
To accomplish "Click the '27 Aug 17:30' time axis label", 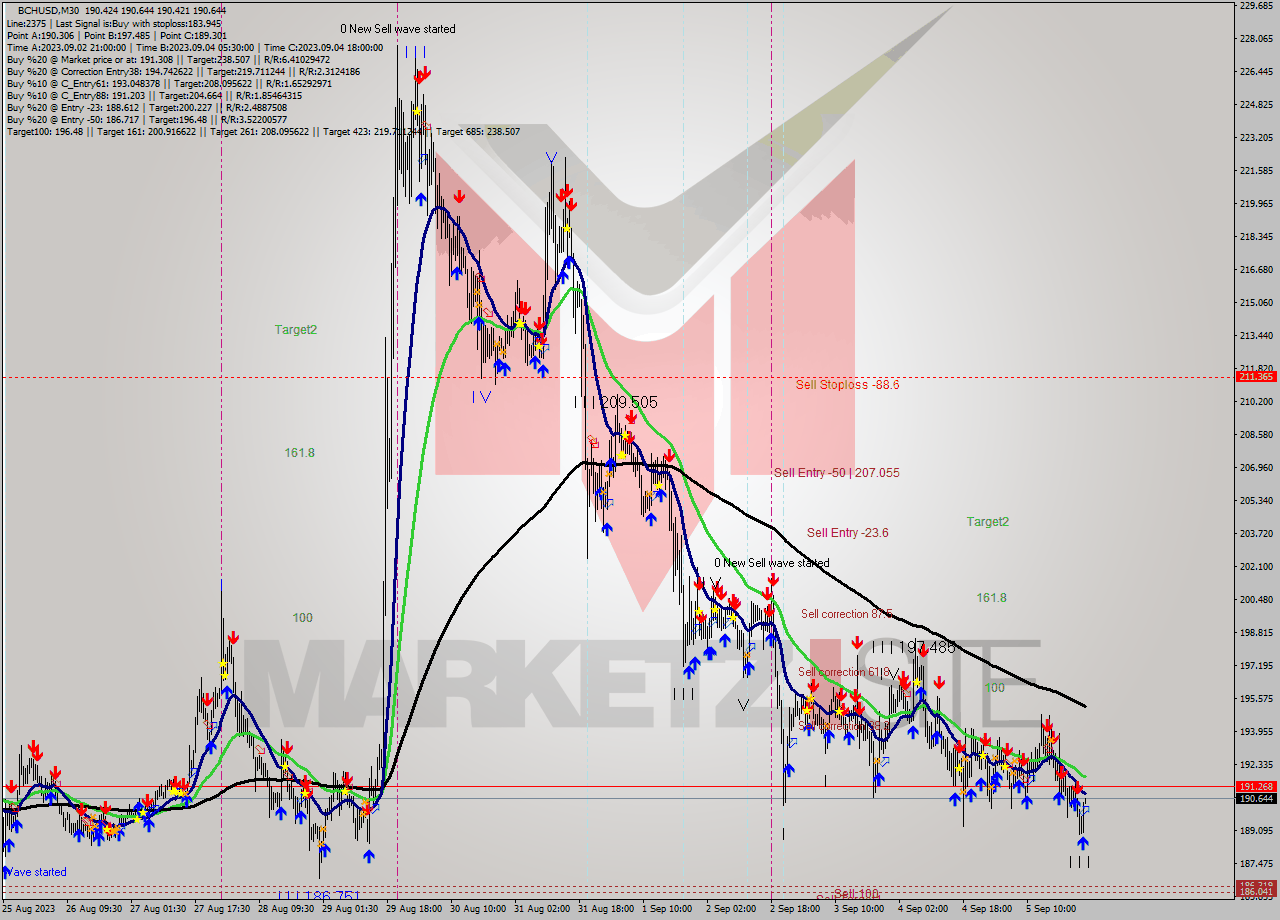I will point(224,909).
